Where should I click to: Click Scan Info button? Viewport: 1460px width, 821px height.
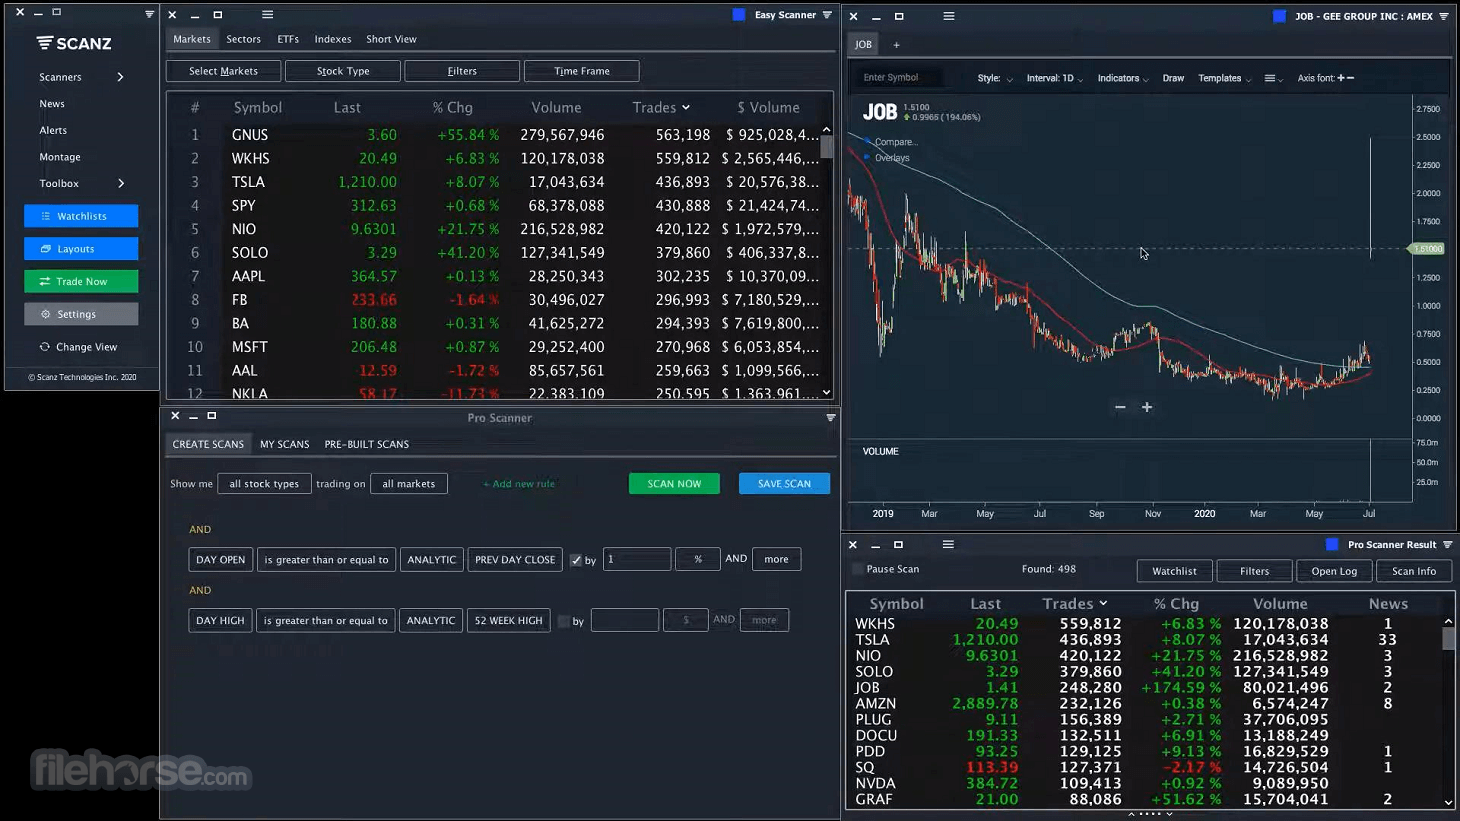(x=1414, y=571)
